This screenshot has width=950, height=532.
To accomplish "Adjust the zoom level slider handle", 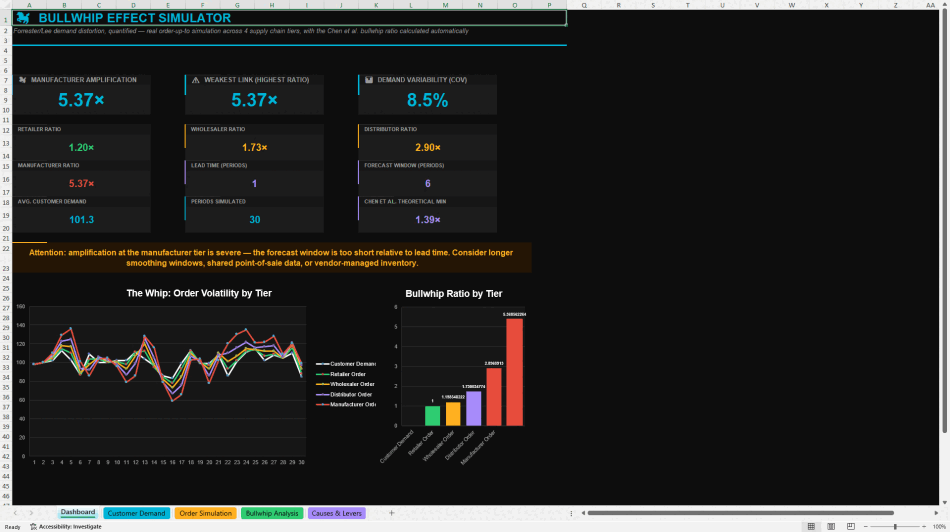I will [x=895, y=527].
